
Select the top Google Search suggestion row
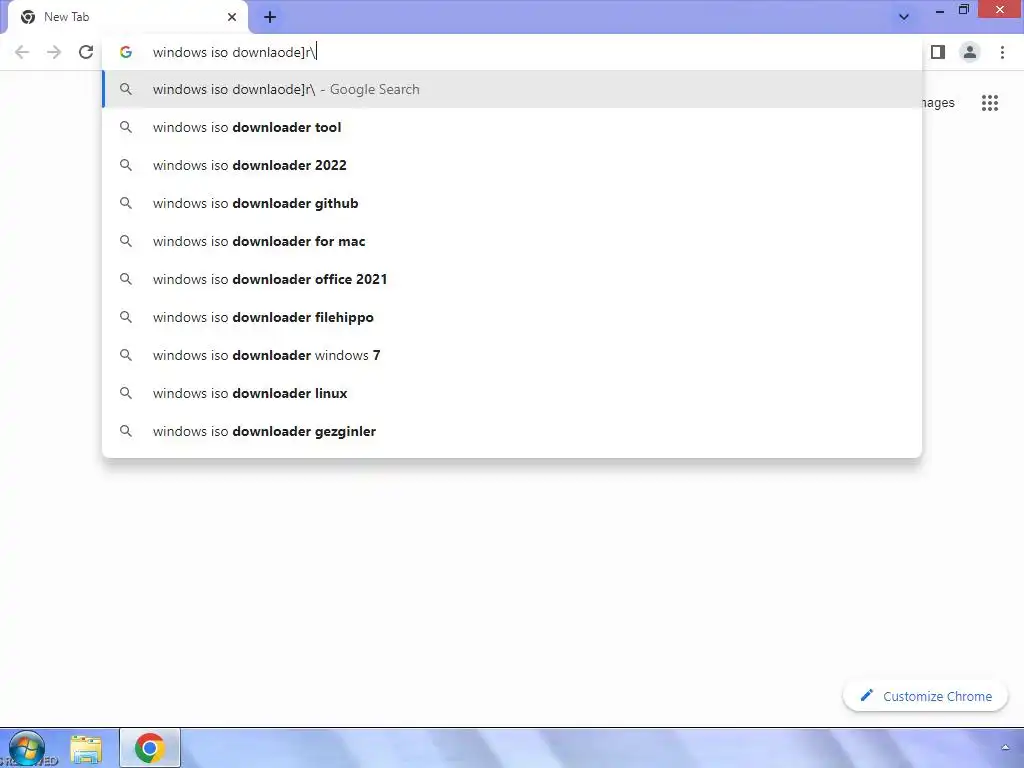click(x=512, y=89)
